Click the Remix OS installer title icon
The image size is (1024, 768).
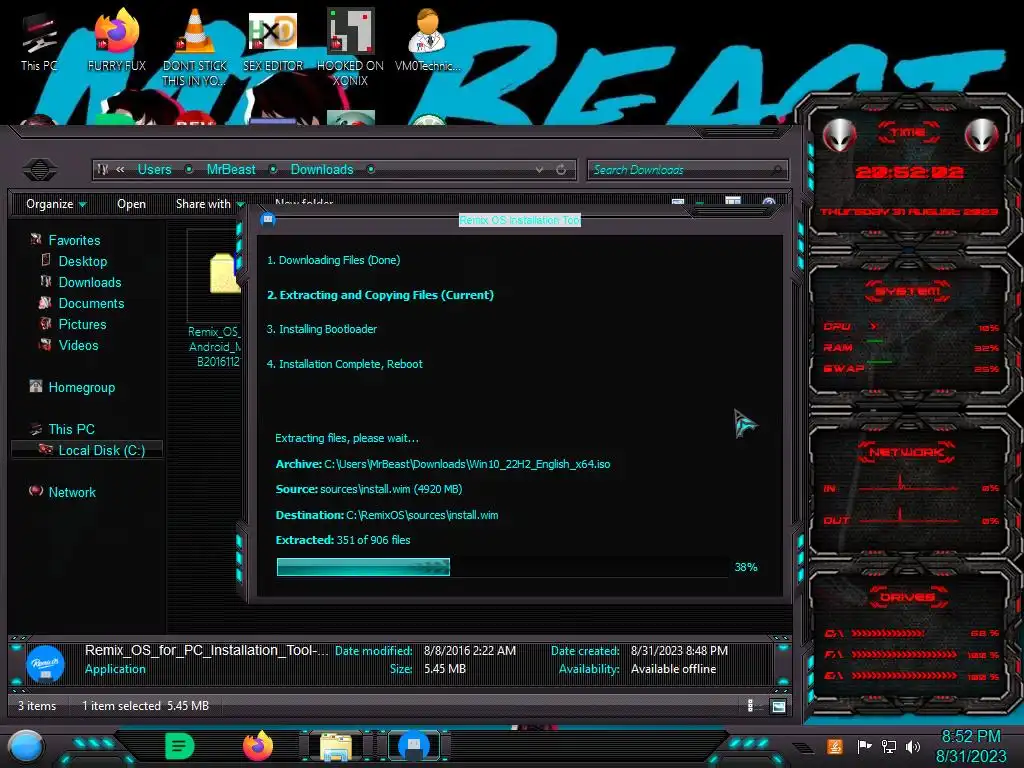tap(268, 219)
